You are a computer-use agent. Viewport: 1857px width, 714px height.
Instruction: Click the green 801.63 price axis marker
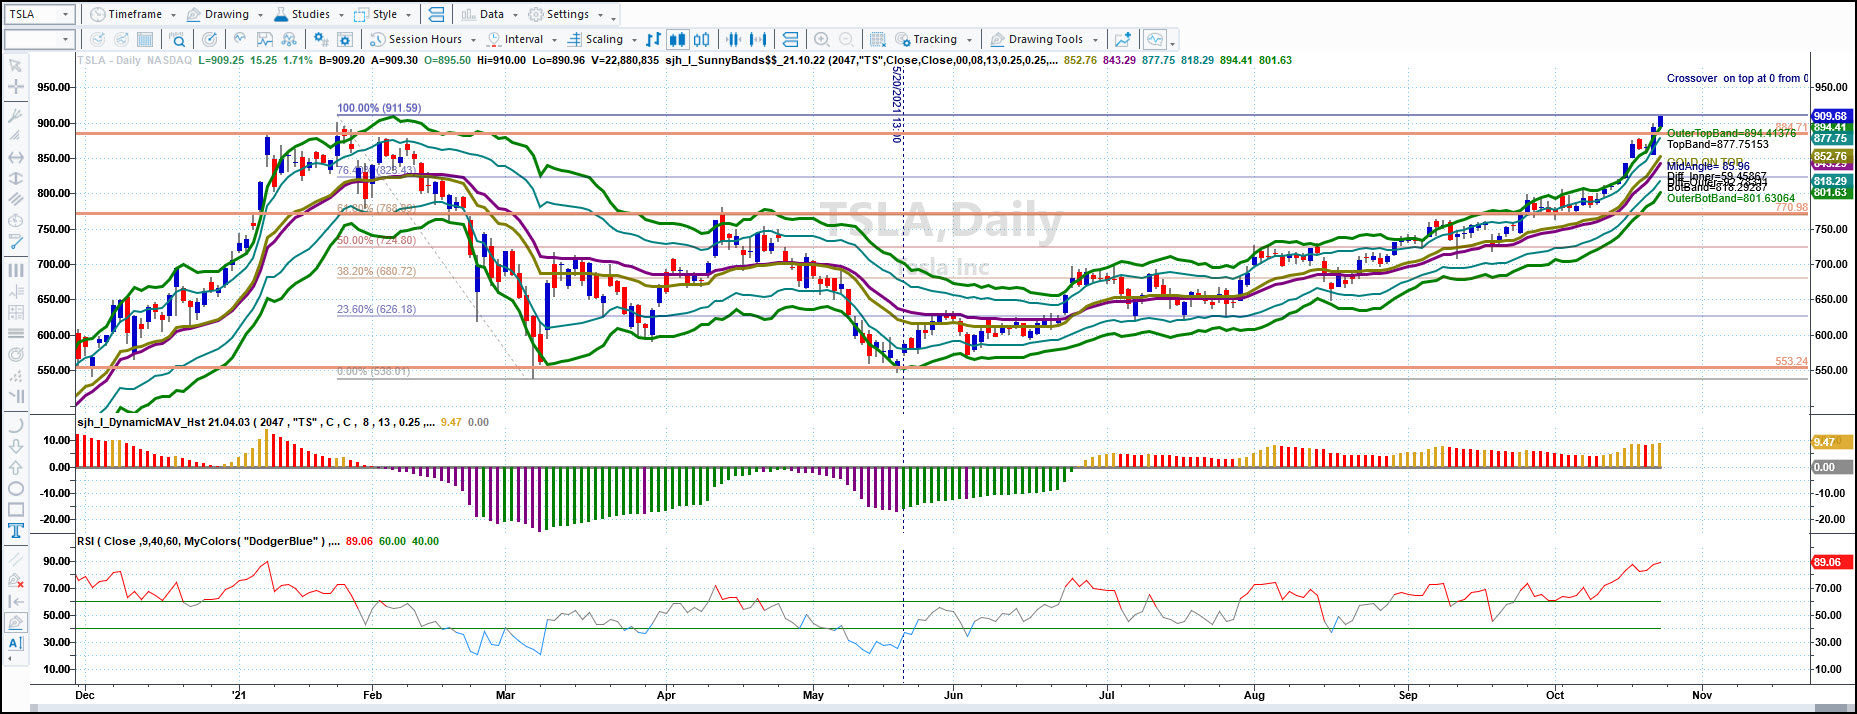[x=1830, y=192]
